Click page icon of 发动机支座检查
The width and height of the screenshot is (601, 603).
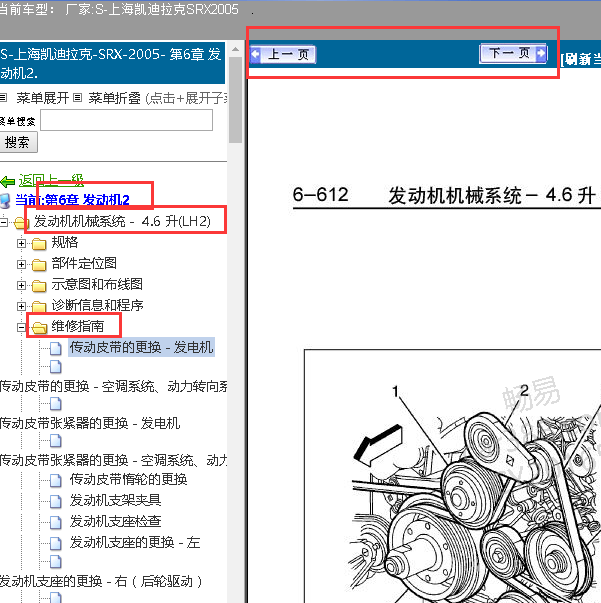coord(56,522)
